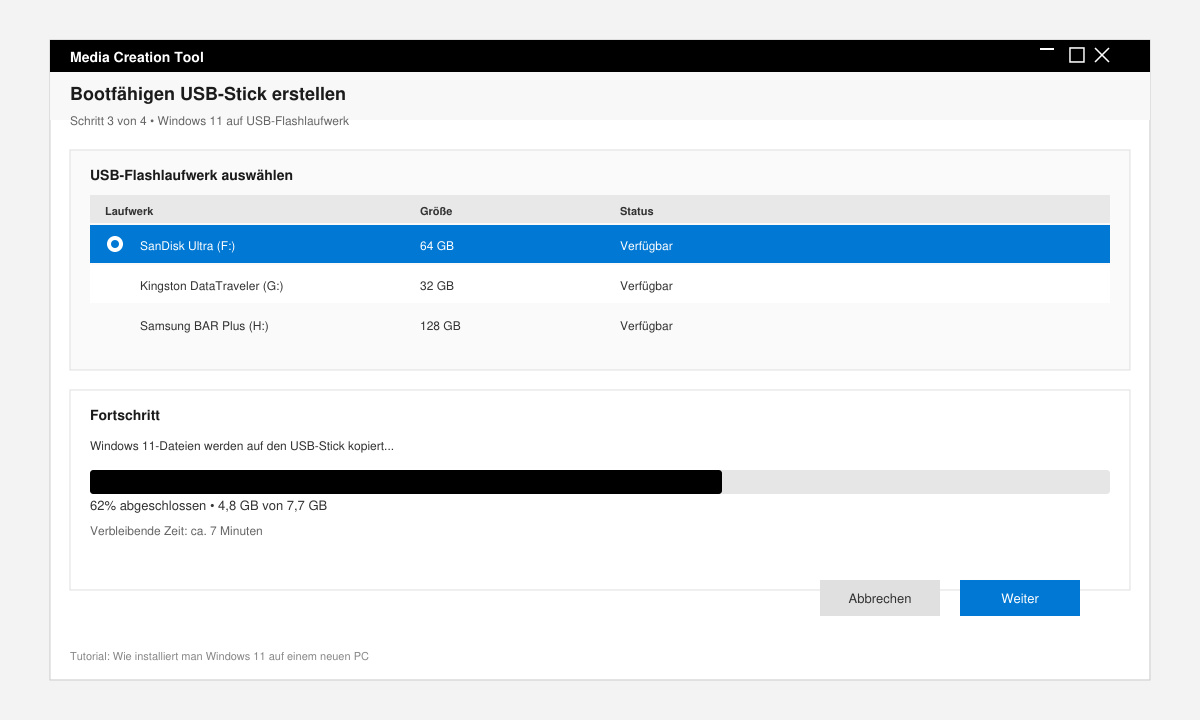Click the Abbrechen button
The image size is (1200, 720).
click(880, 598)
